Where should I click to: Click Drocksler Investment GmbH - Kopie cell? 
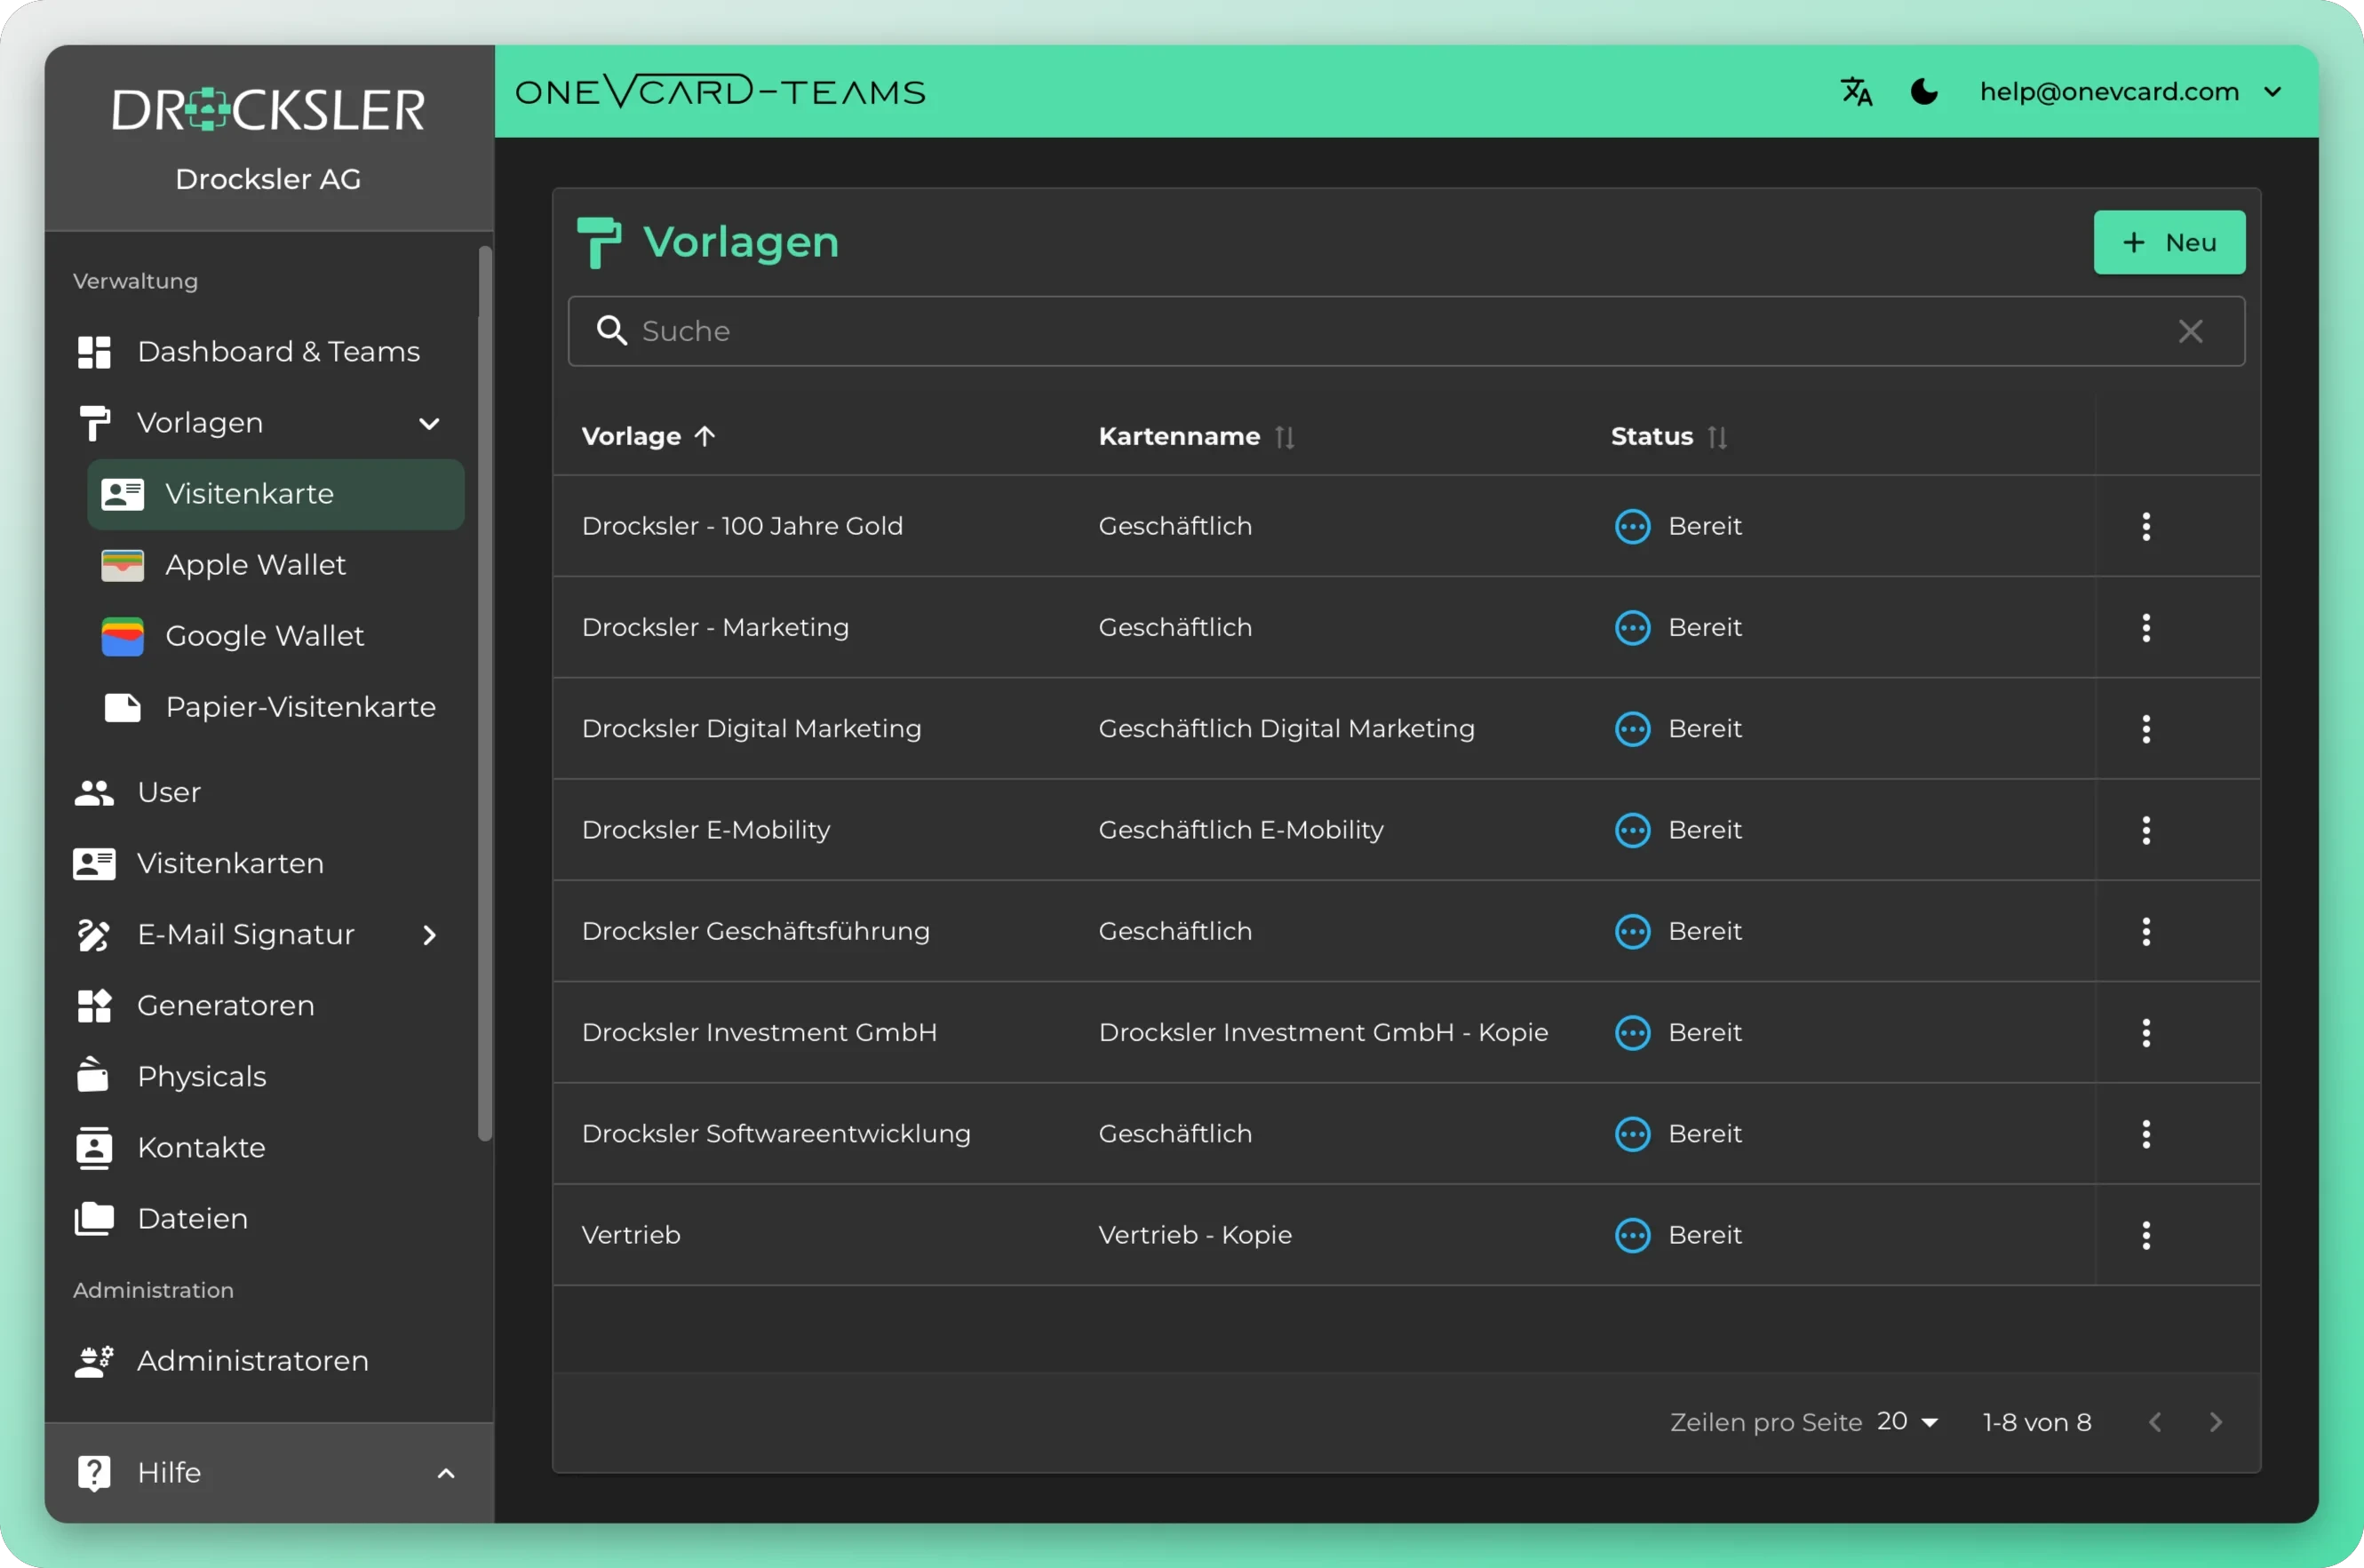pos(1323,1032)
